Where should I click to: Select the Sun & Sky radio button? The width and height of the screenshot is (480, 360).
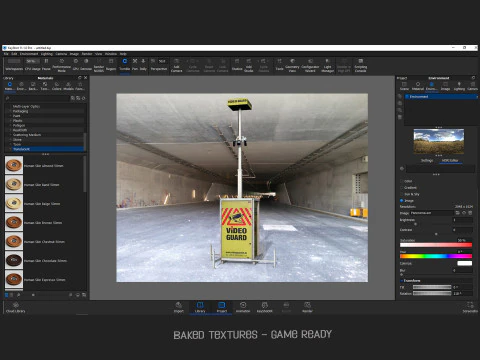402,194
